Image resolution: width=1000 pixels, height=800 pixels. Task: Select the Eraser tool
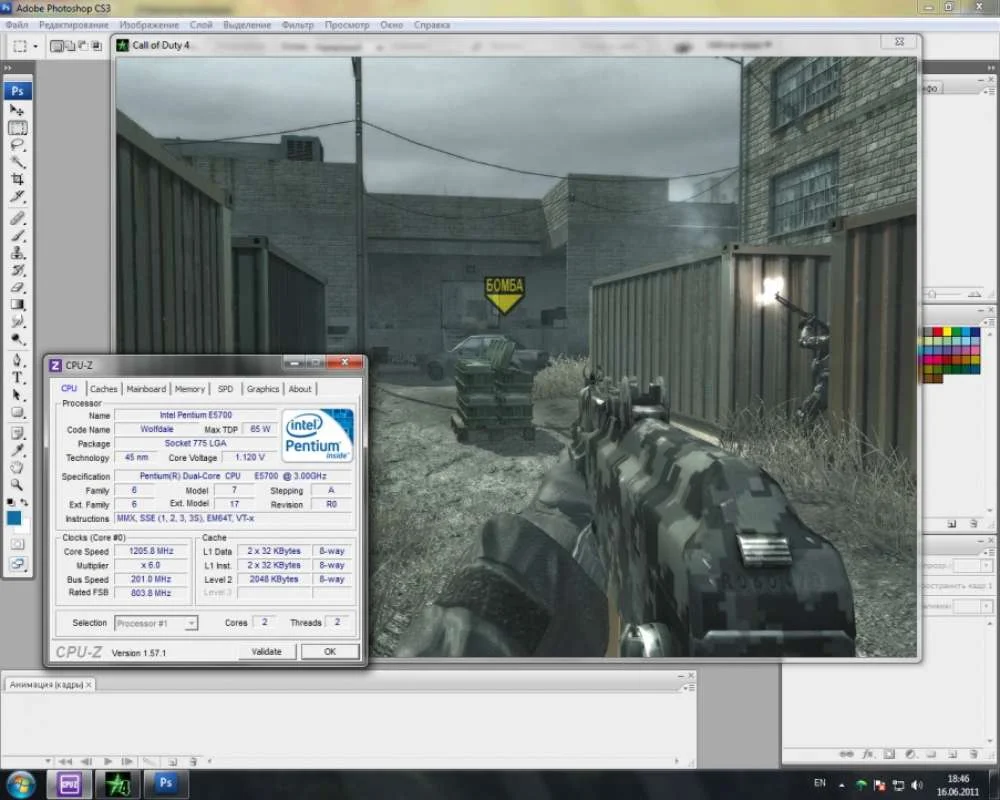17,287
